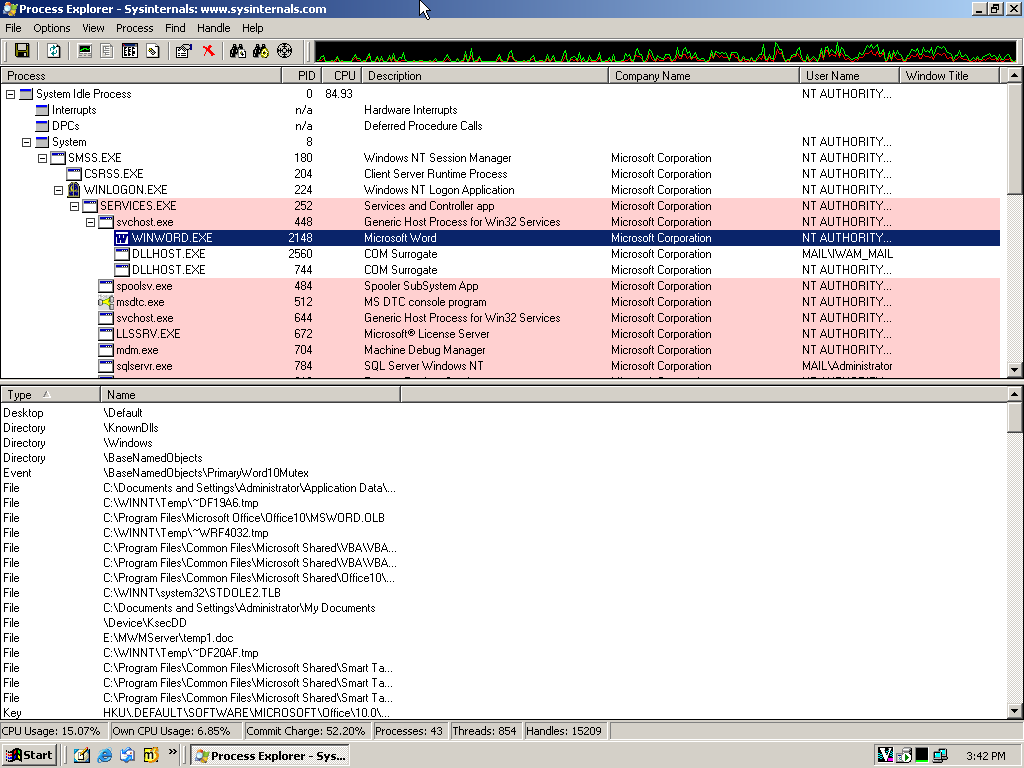Image resolution: width=1024 pixels, height=768 pixels.
Task: Click the Show Process Tree toolbar icon
Action: pyautogui.click(x=107, y=51)
